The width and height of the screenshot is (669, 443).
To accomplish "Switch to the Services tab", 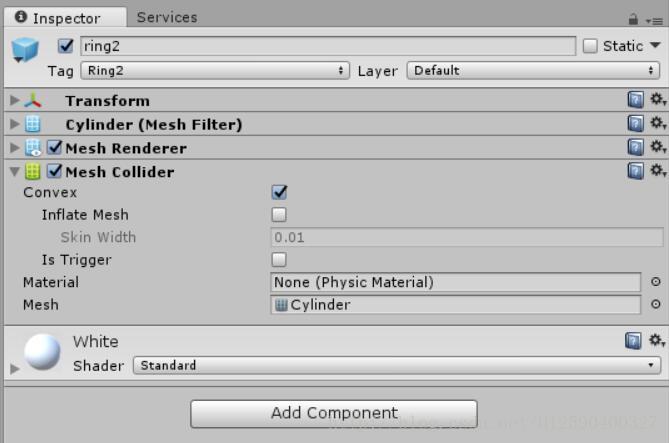I will [167, 17].
